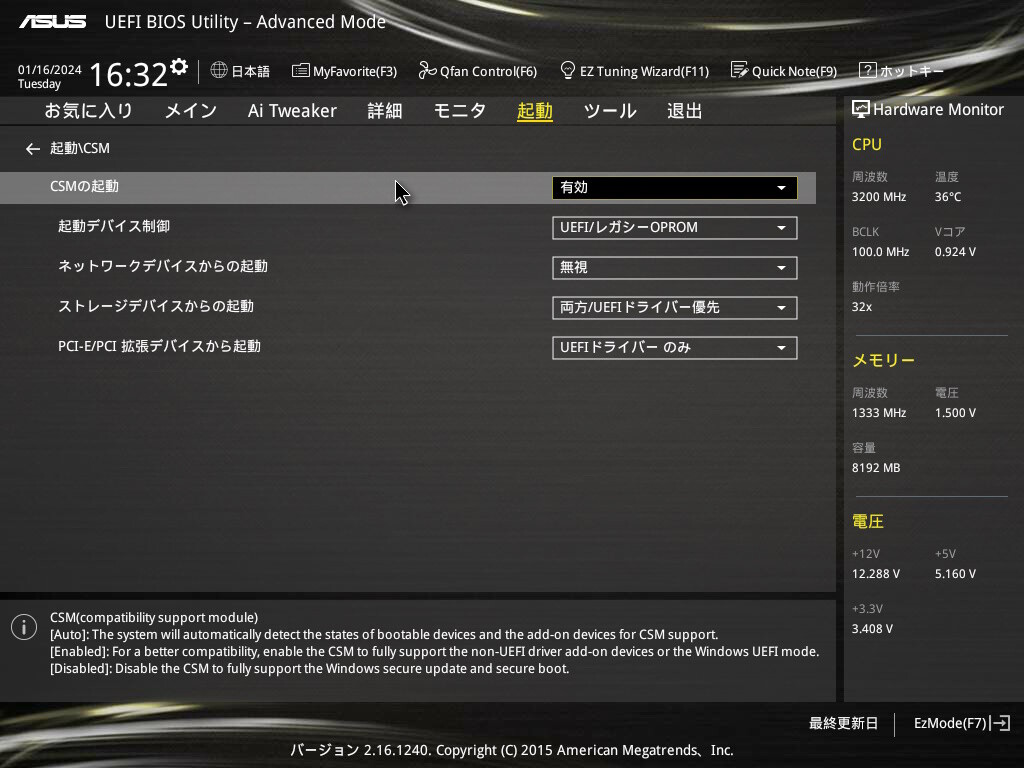Open Quick Note(F9)
The image size is (1024, 768).
784,71
